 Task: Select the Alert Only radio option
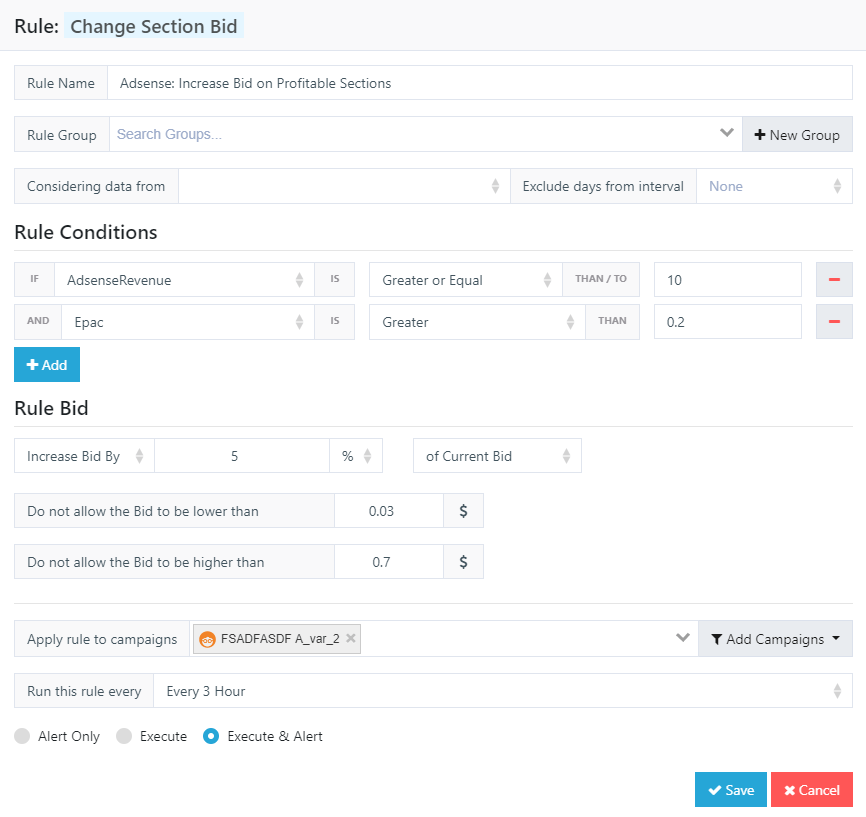click(x=22, y=736)
